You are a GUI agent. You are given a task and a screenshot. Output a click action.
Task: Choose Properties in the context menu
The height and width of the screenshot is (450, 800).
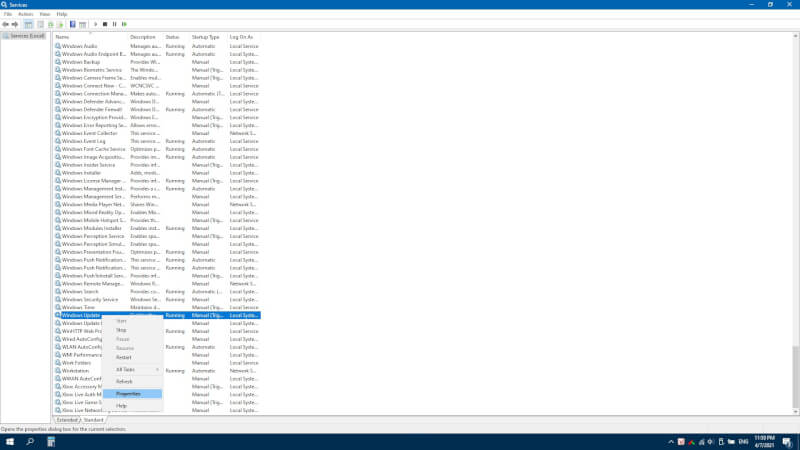[x=132, y=393]
